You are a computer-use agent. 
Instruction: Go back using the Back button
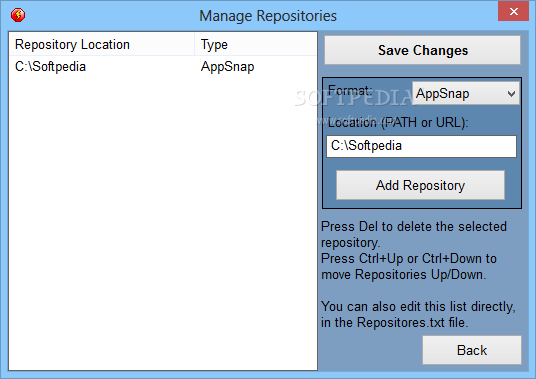(472, 350)
